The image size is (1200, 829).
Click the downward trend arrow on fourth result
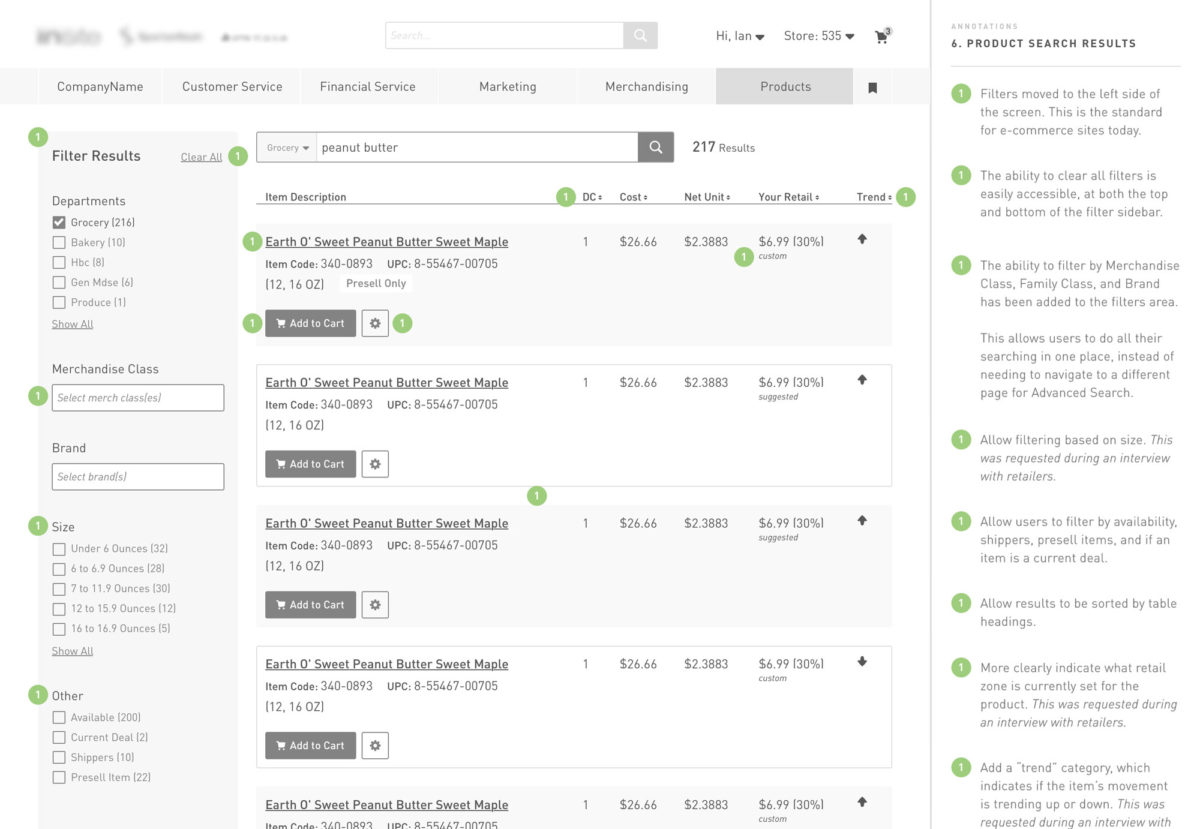(862, 660)
